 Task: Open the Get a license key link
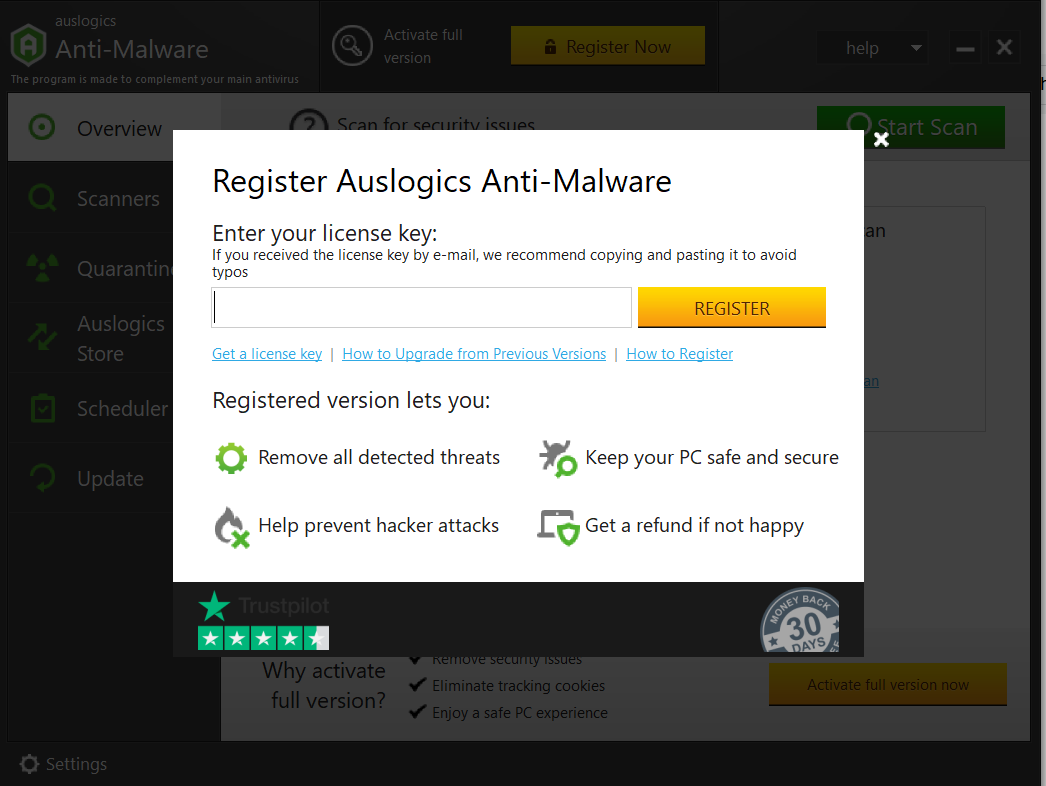[x=266, y=353]
